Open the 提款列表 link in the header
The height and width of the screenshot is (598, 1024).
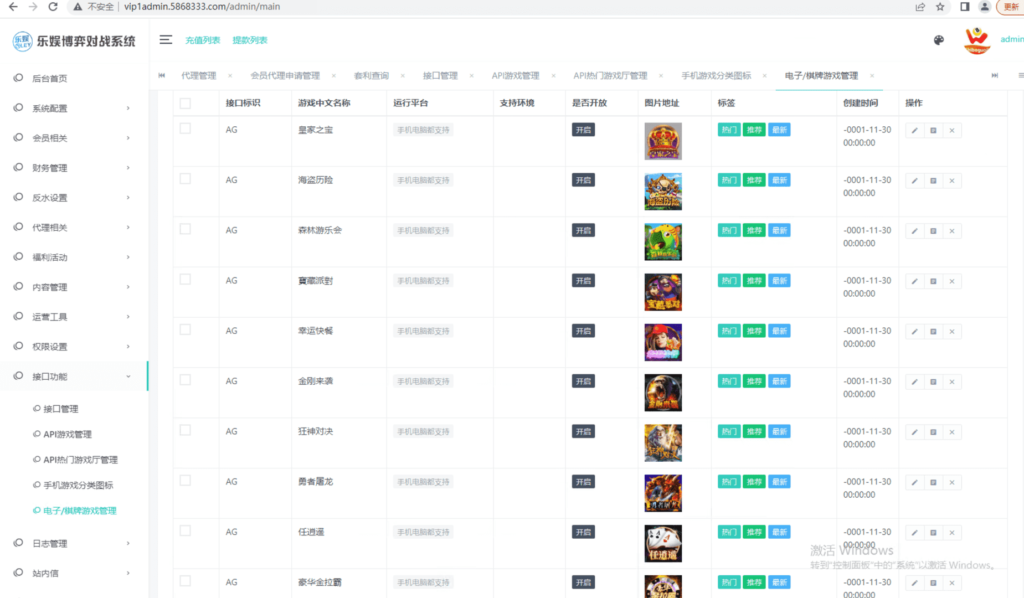point(250,40)
